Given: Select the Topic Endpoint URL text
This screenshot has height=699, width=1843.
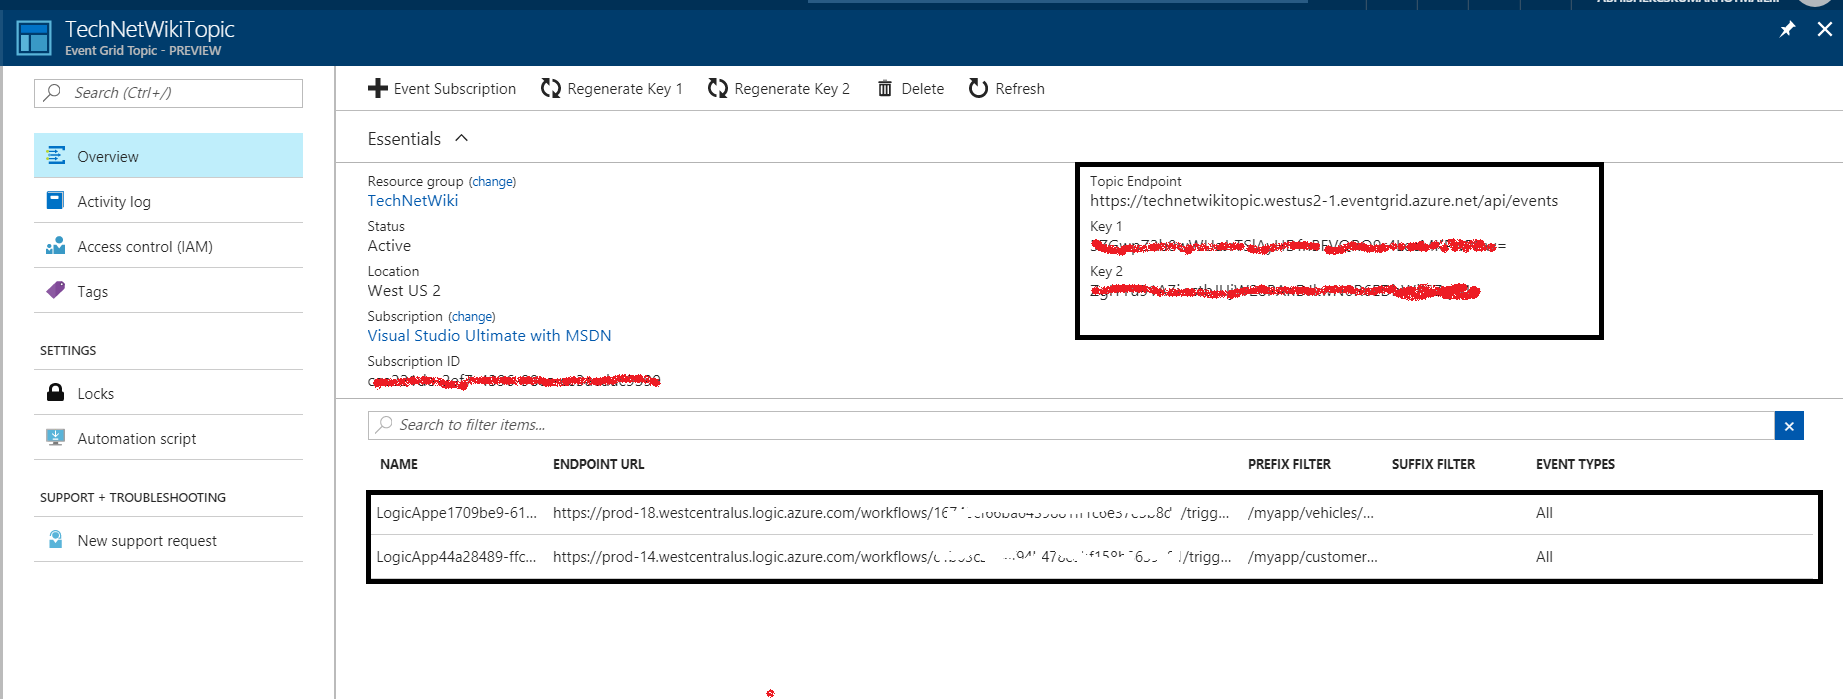Looking at the screenshot, I should pos(1324,201).
